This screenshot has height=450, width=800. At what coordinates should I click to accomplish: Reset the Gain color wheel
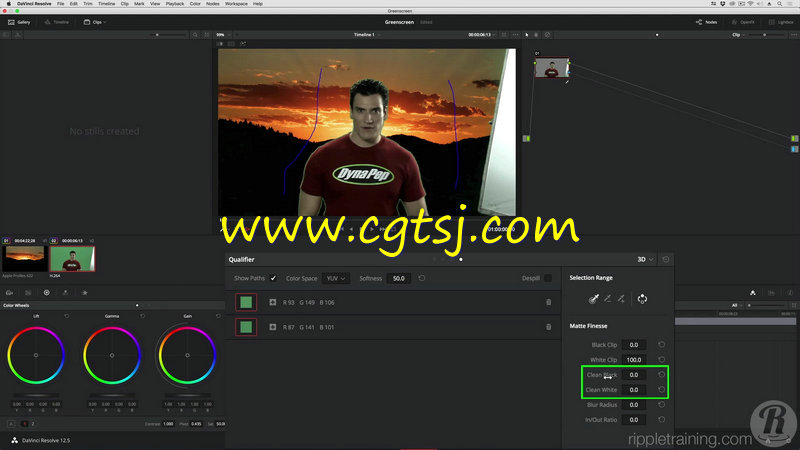[x=218, y=316]
